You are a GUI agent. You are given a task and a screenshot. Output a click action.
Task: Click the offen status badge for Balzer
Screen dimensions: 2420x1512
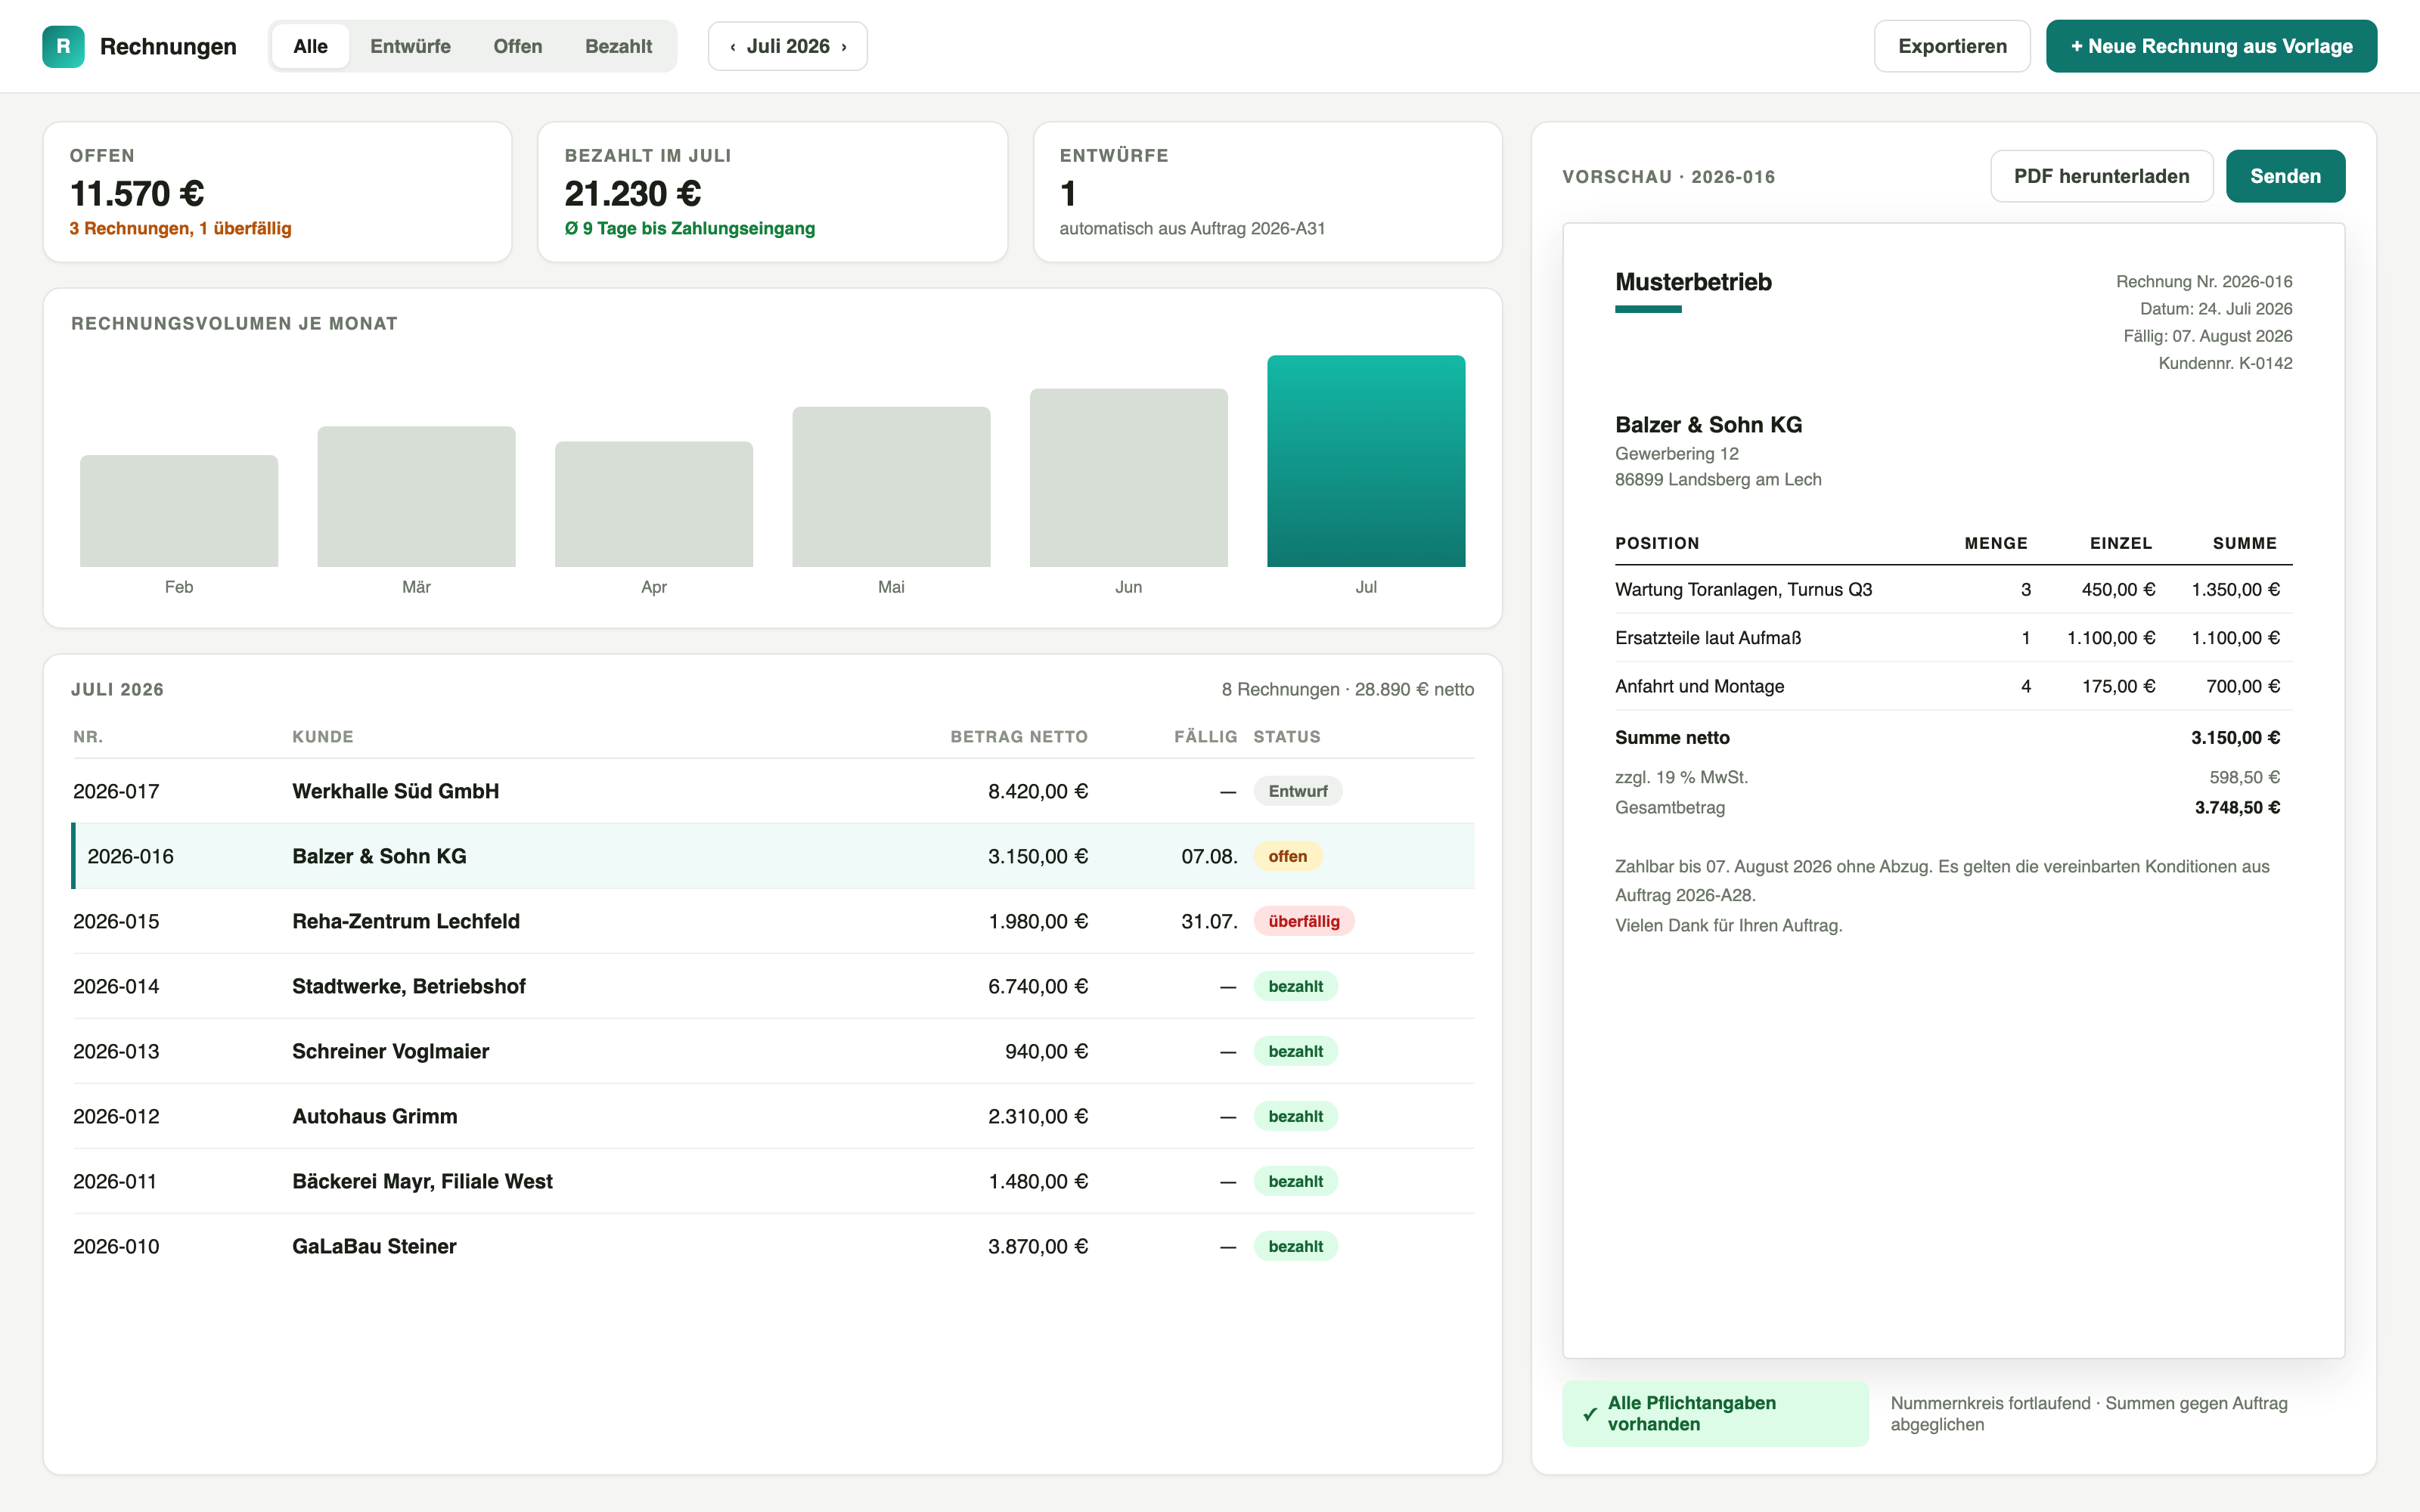pyautogui.click(x=1287, y=856)
